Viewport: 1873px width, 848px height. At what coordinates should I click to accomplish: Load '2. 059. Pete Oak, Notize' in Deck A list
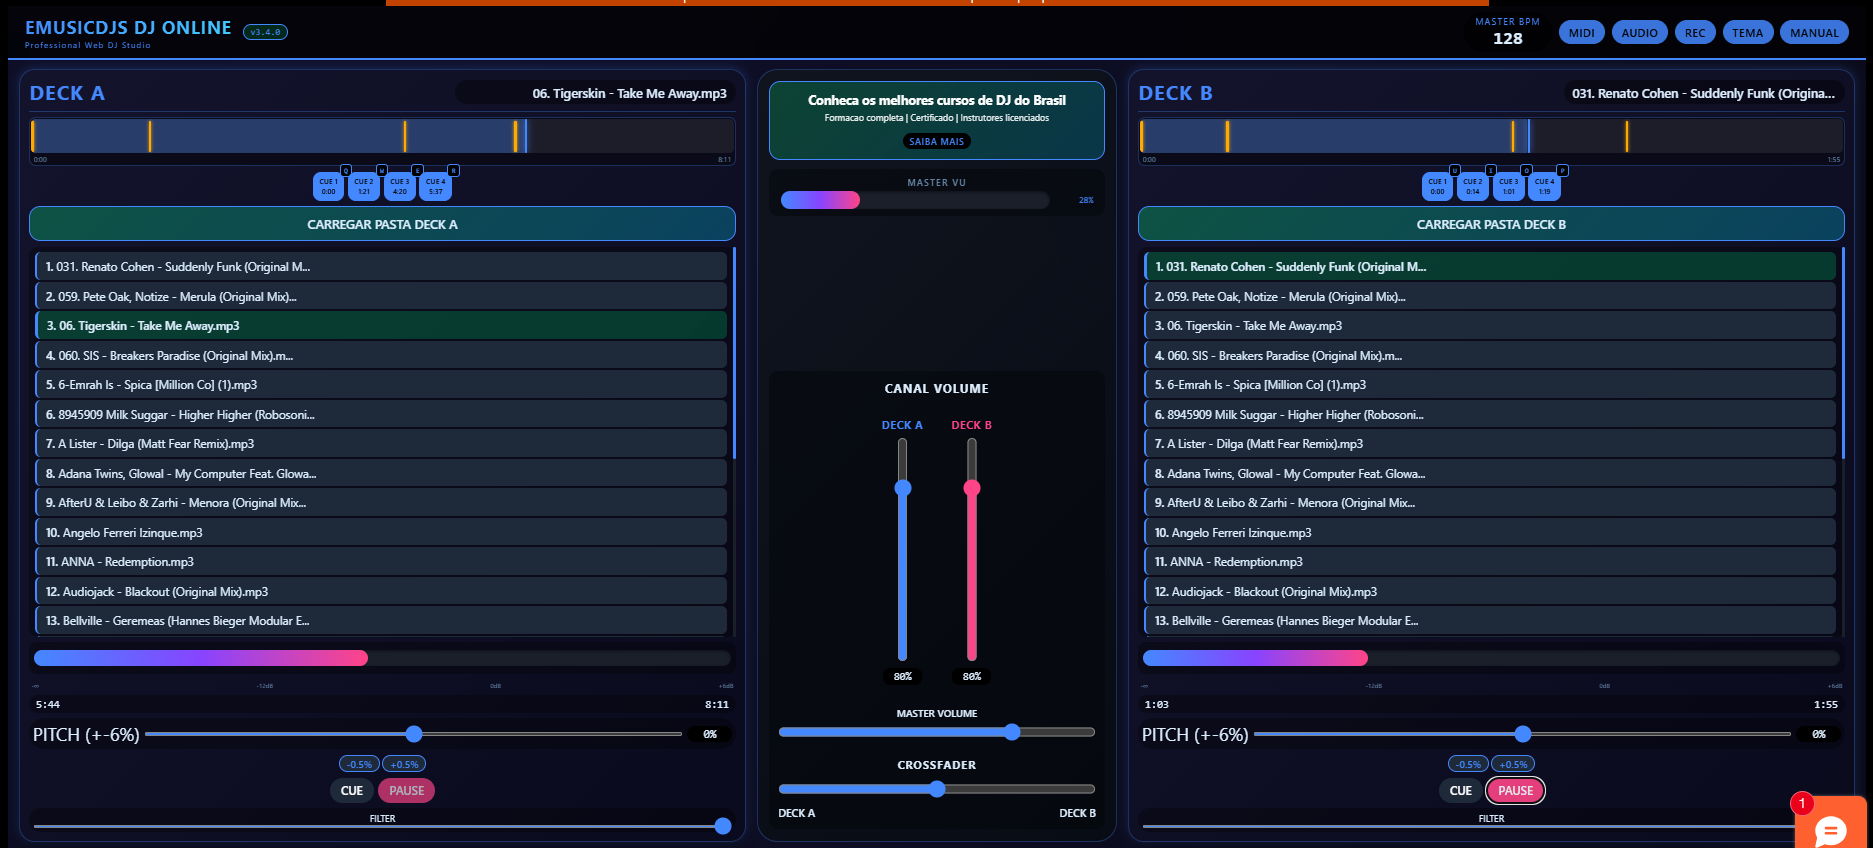[380, 297]
